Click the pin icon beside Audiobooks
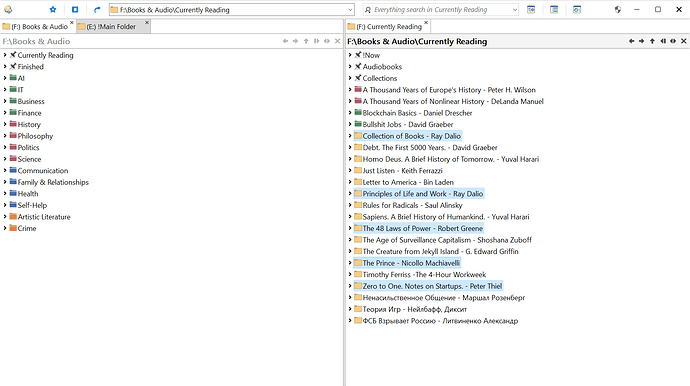This screenshot has width=690, height=386. [358, 66]
